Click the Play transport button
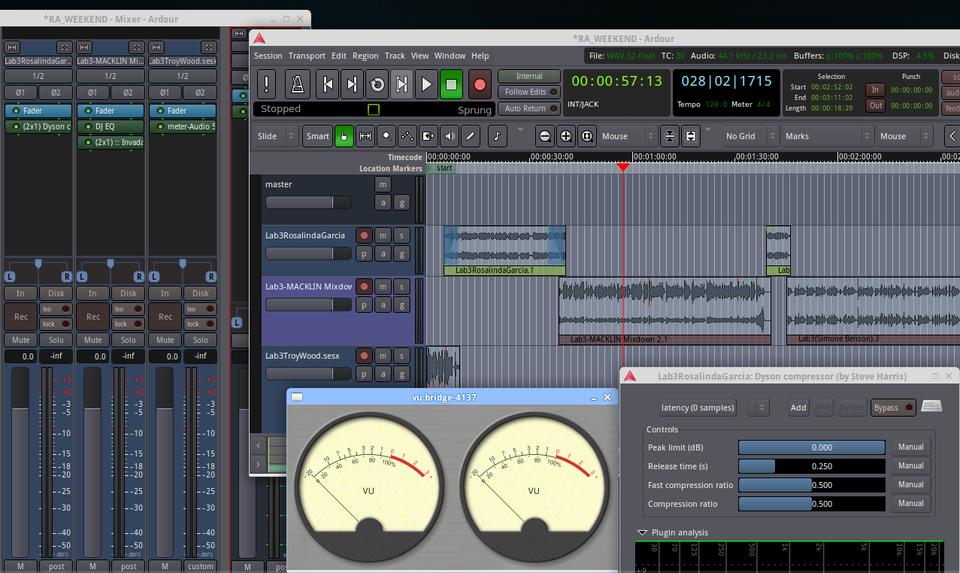Viewport: 960px width, 573px height. pyautogui.click(x=426, y=85)
